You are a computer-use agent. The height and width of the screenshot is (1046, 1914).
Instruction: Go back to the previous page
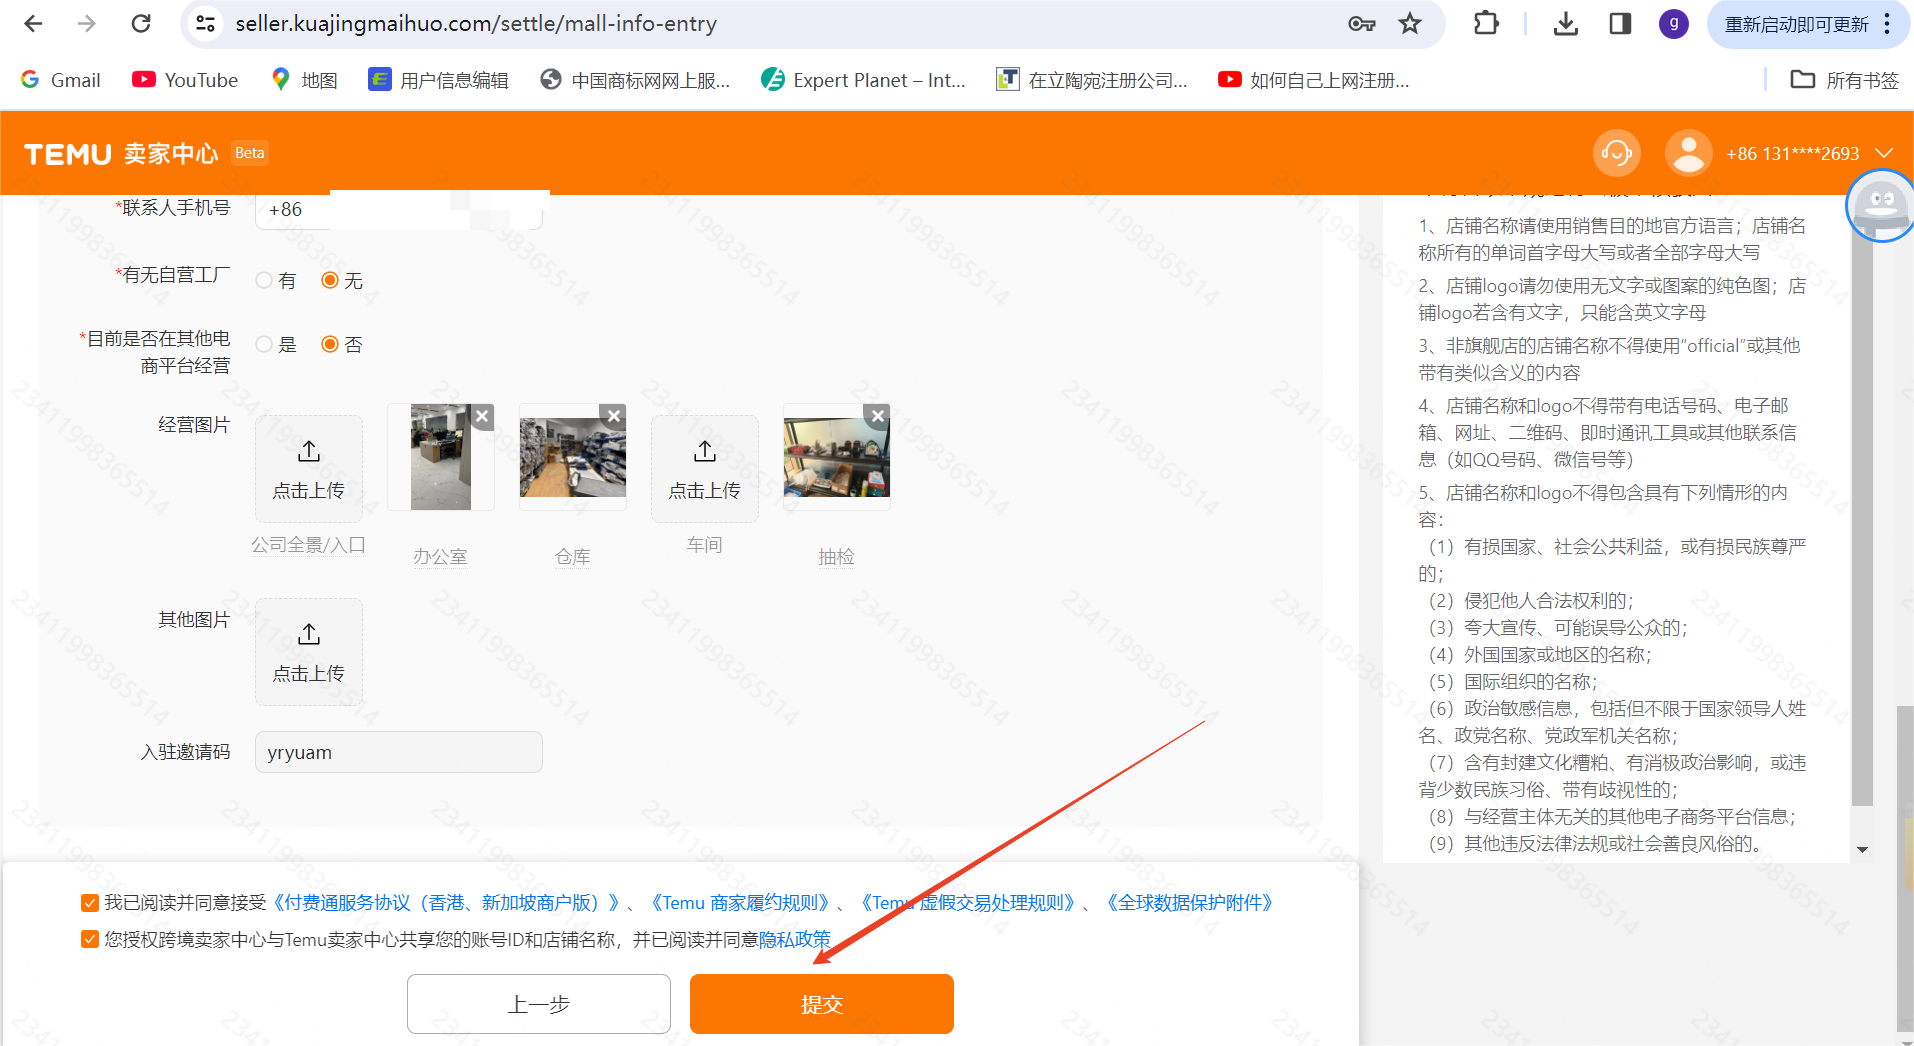(33, 23)
